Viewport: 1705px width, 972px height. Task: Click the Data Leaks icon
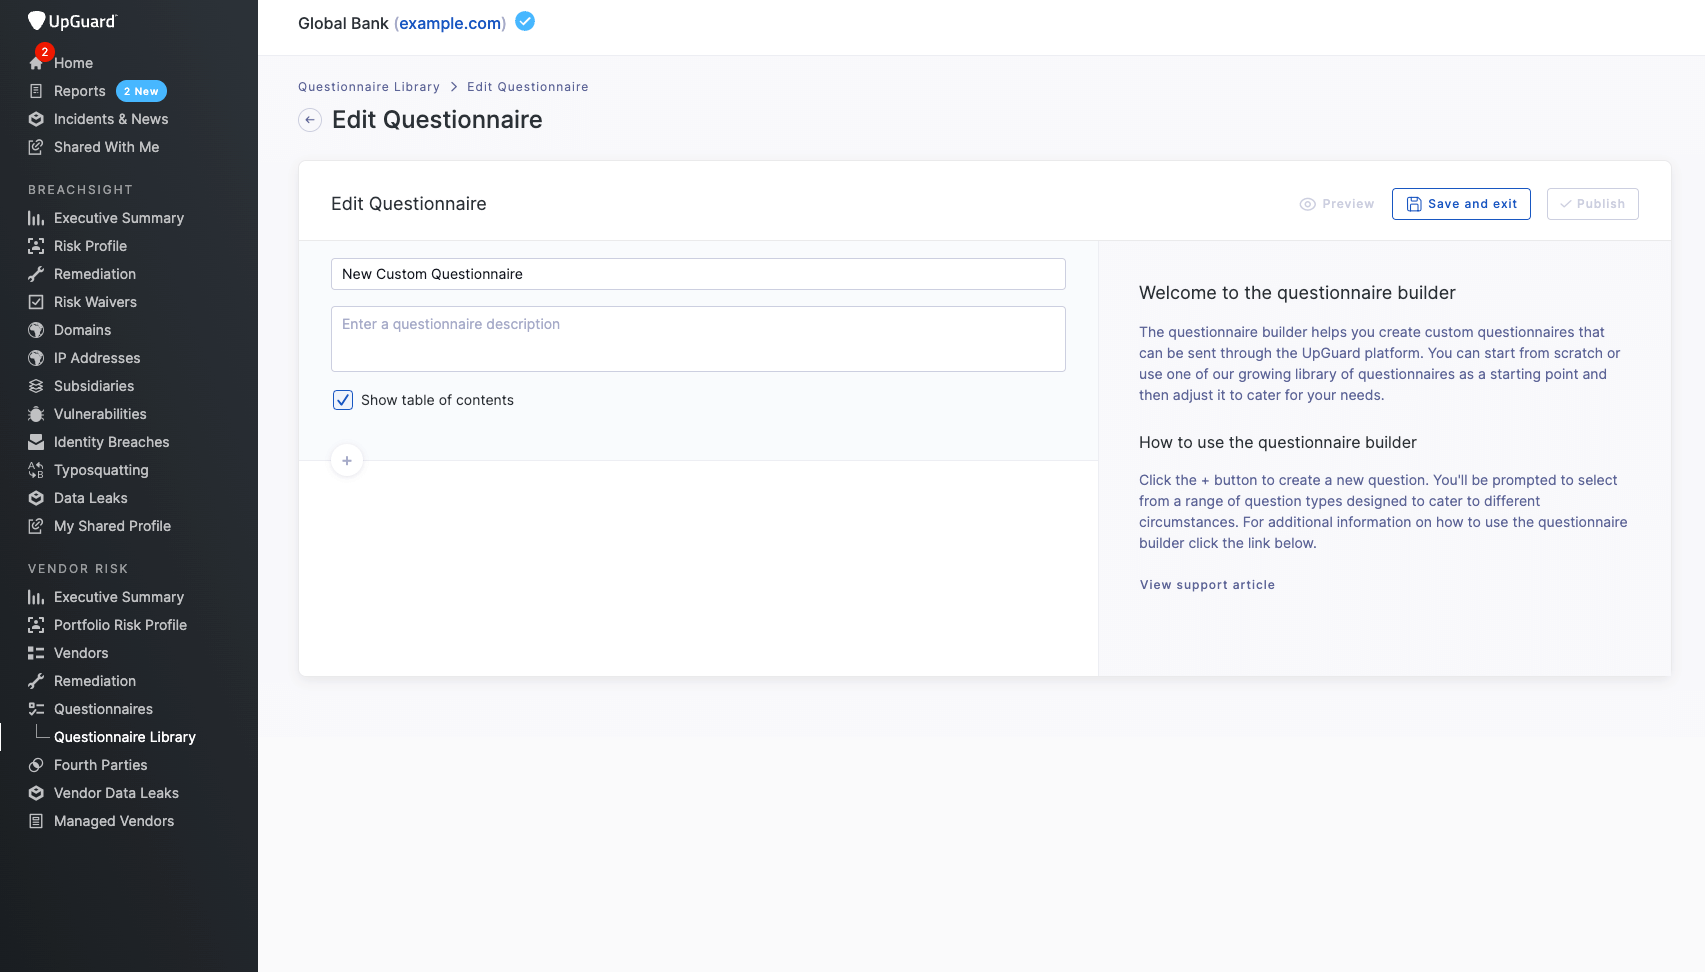pos(36,498)
